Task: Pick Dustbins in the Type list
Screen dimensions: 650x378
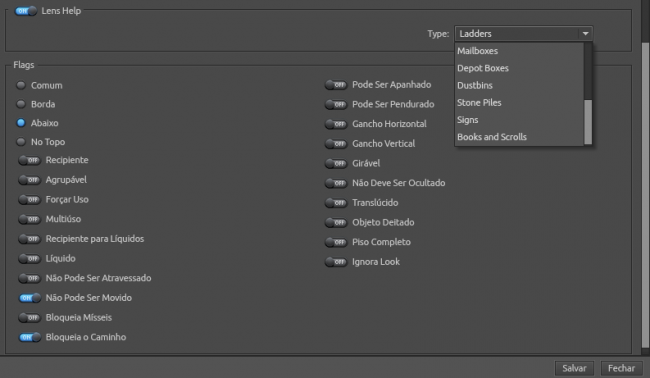Action: pos(519,85)
